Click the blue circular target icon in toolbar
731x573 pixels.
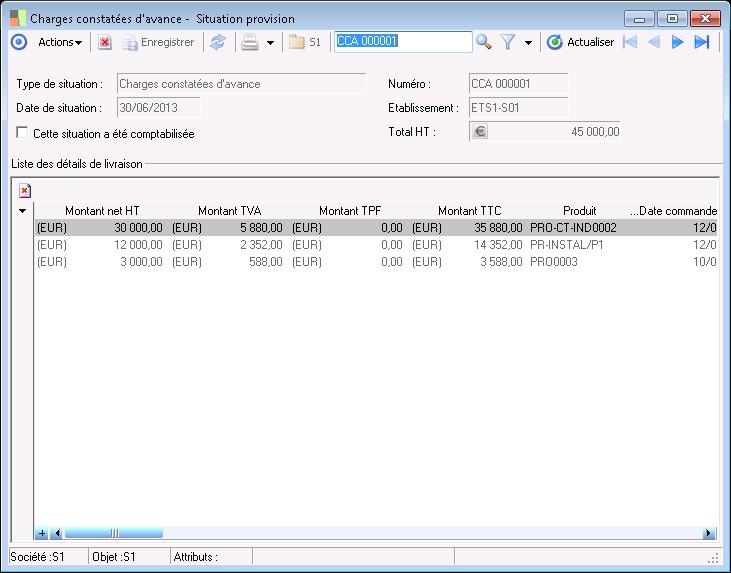(x=19, y=42)
